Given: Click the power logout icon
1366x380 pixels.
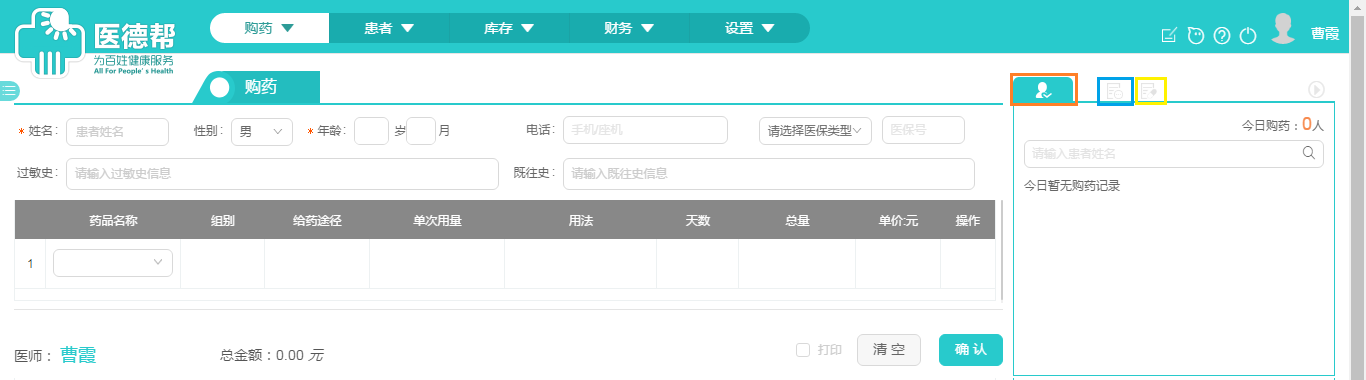Looking at the screenshot, I should 1247,36.
